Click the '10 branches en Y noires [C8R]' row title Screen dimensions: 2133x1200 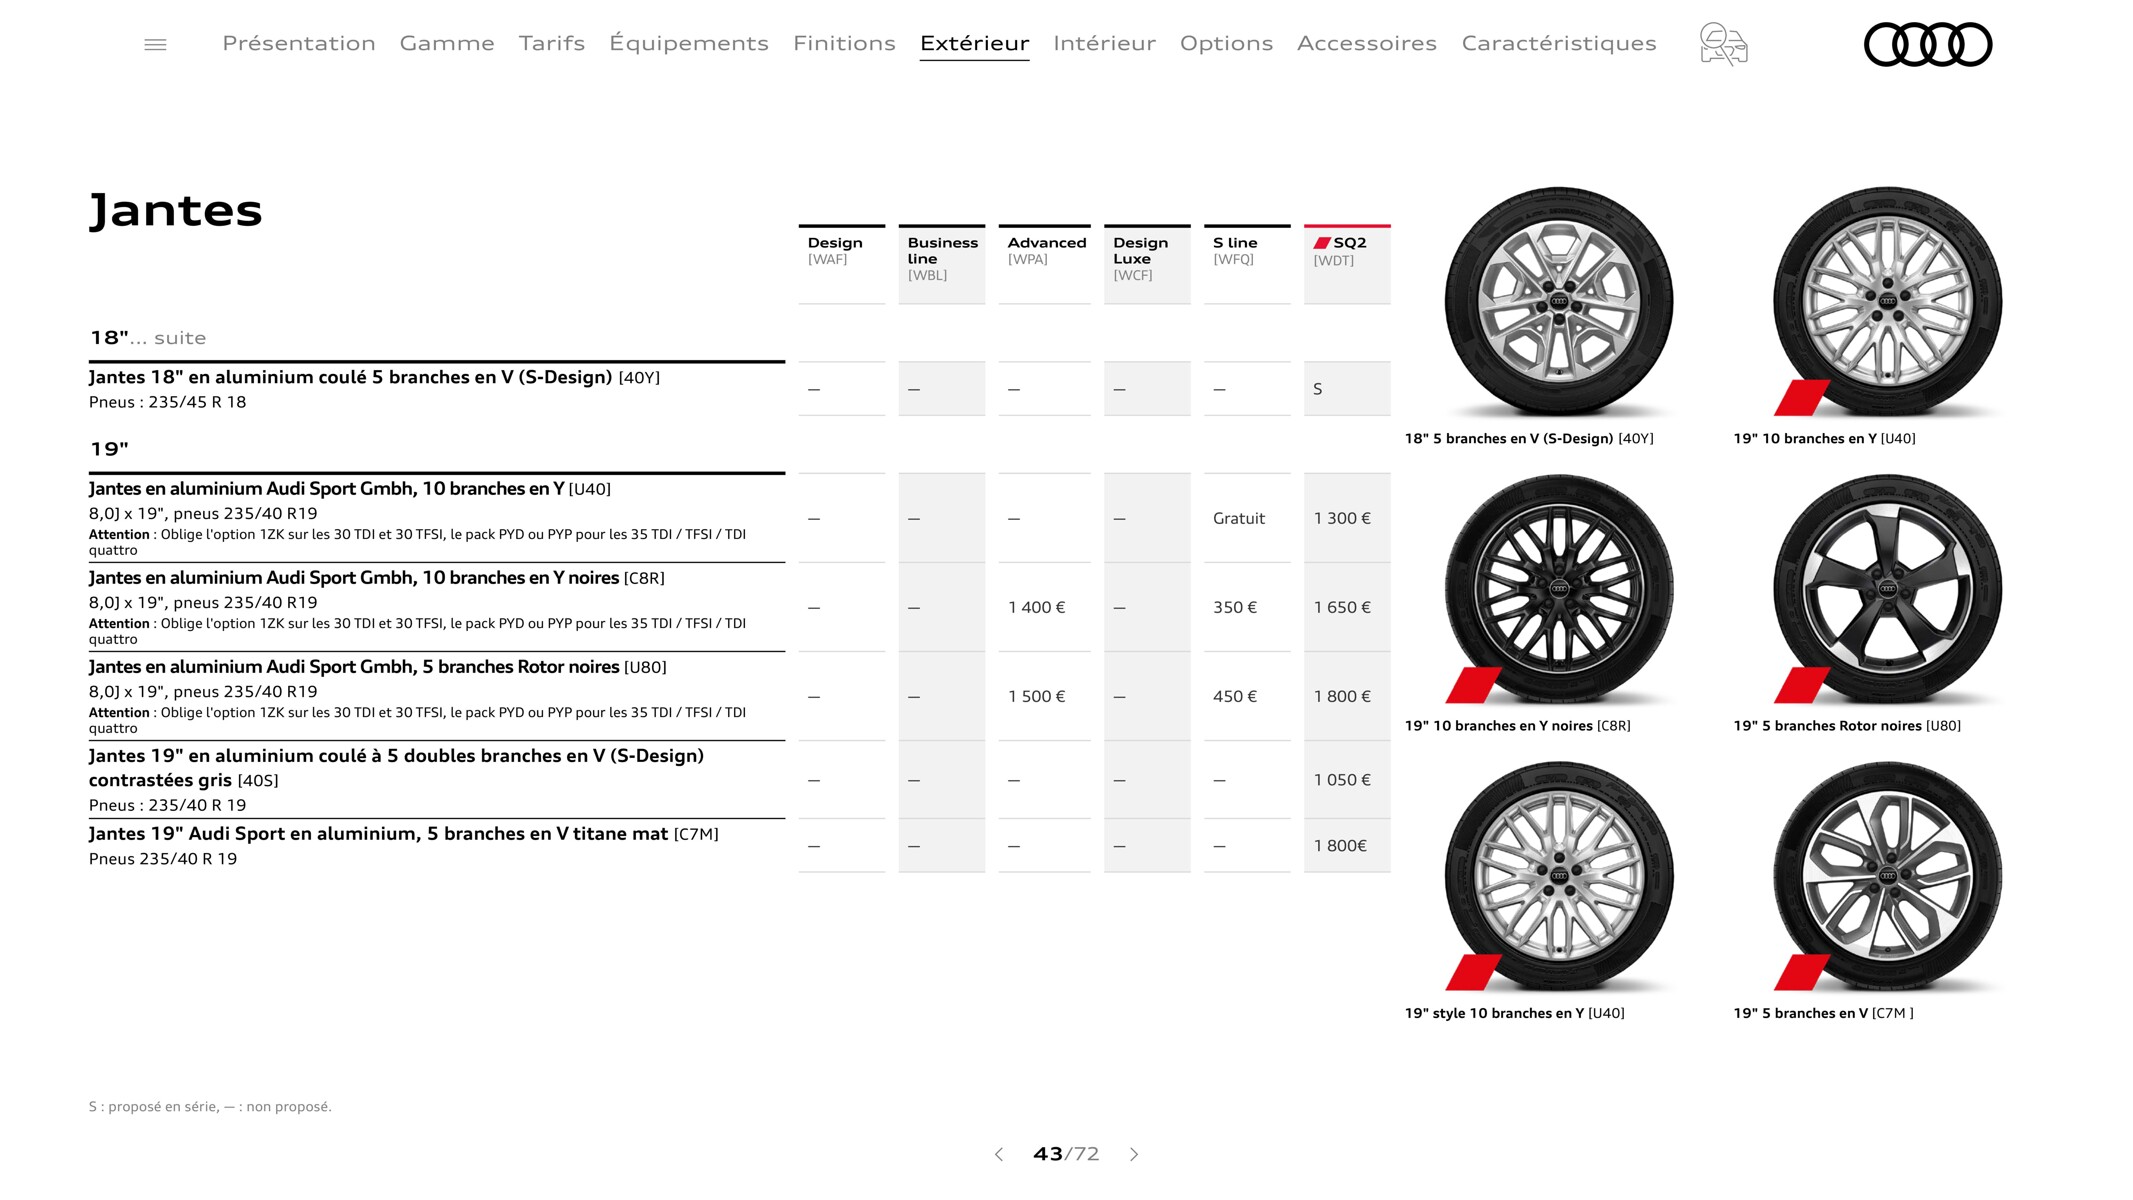click(376, 578)
